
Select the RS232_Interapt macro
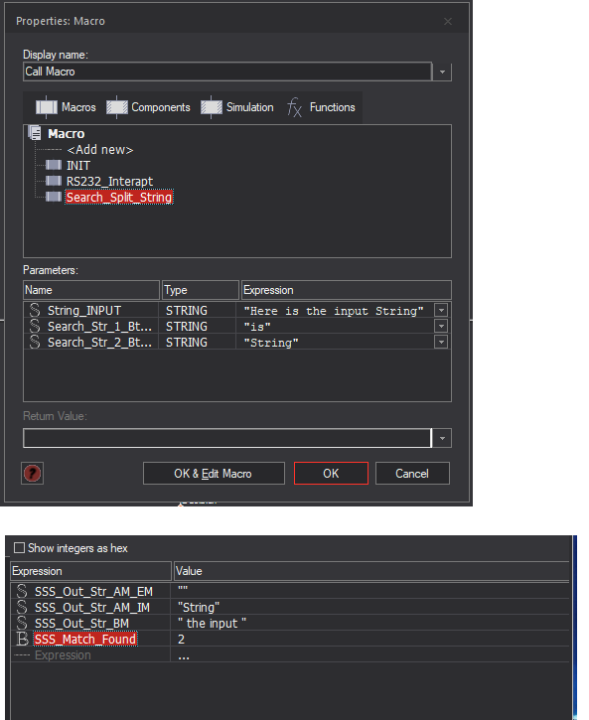(109, 181)
